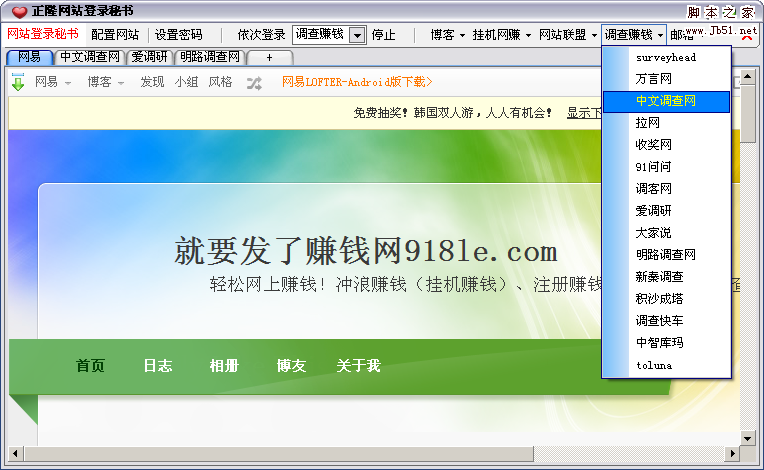Viewport: 764px width, 470px height.
Task: Open 网站登录秘书 toolbar item
Action: pos(43,34)
